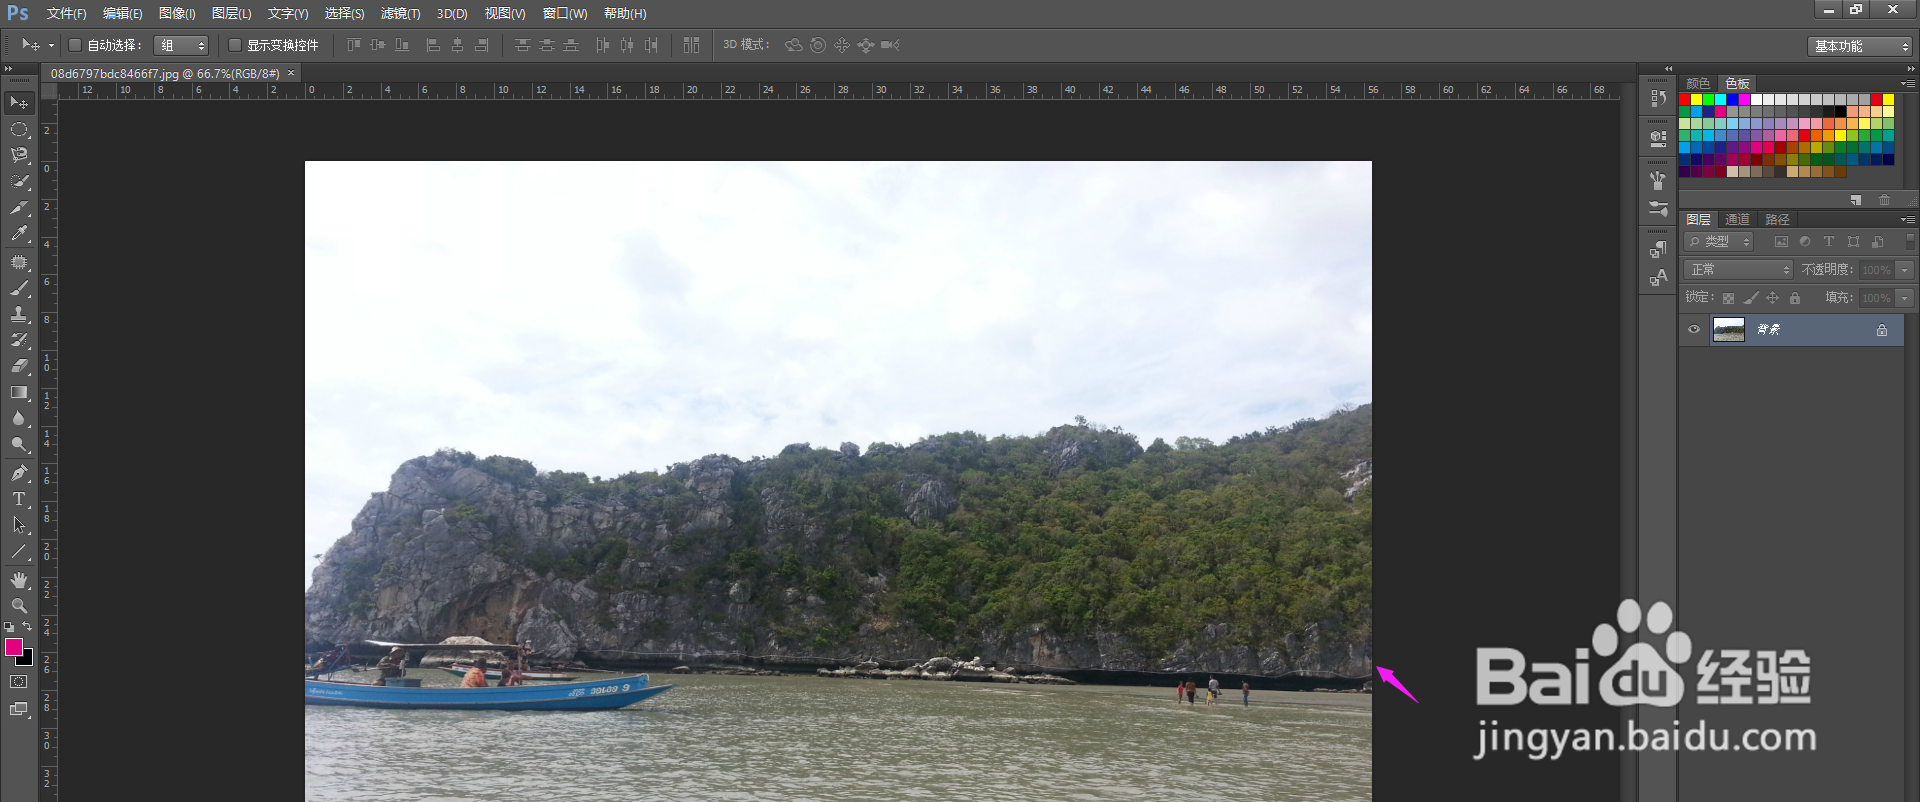Select the Zoom tool
Screen dimensions: 1920x802
(x=19, y=606)
